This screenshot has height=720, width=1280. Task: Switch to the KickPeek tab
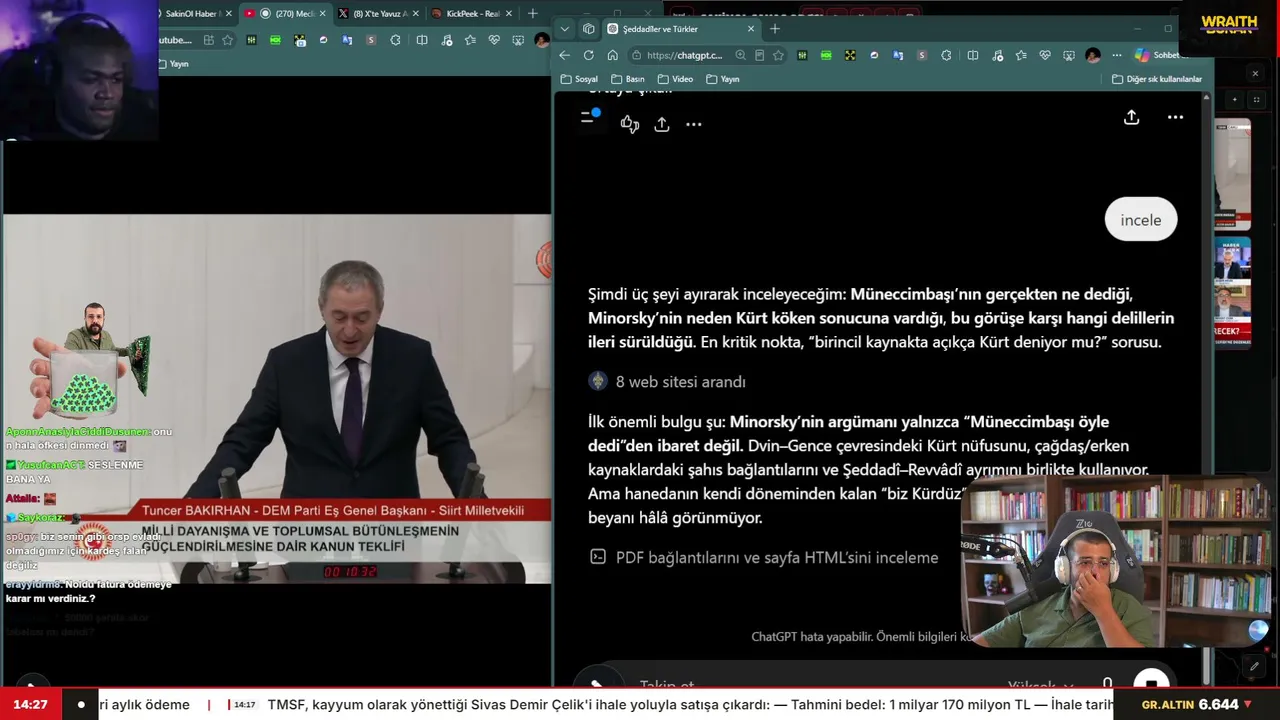click(x=471, y=14)
